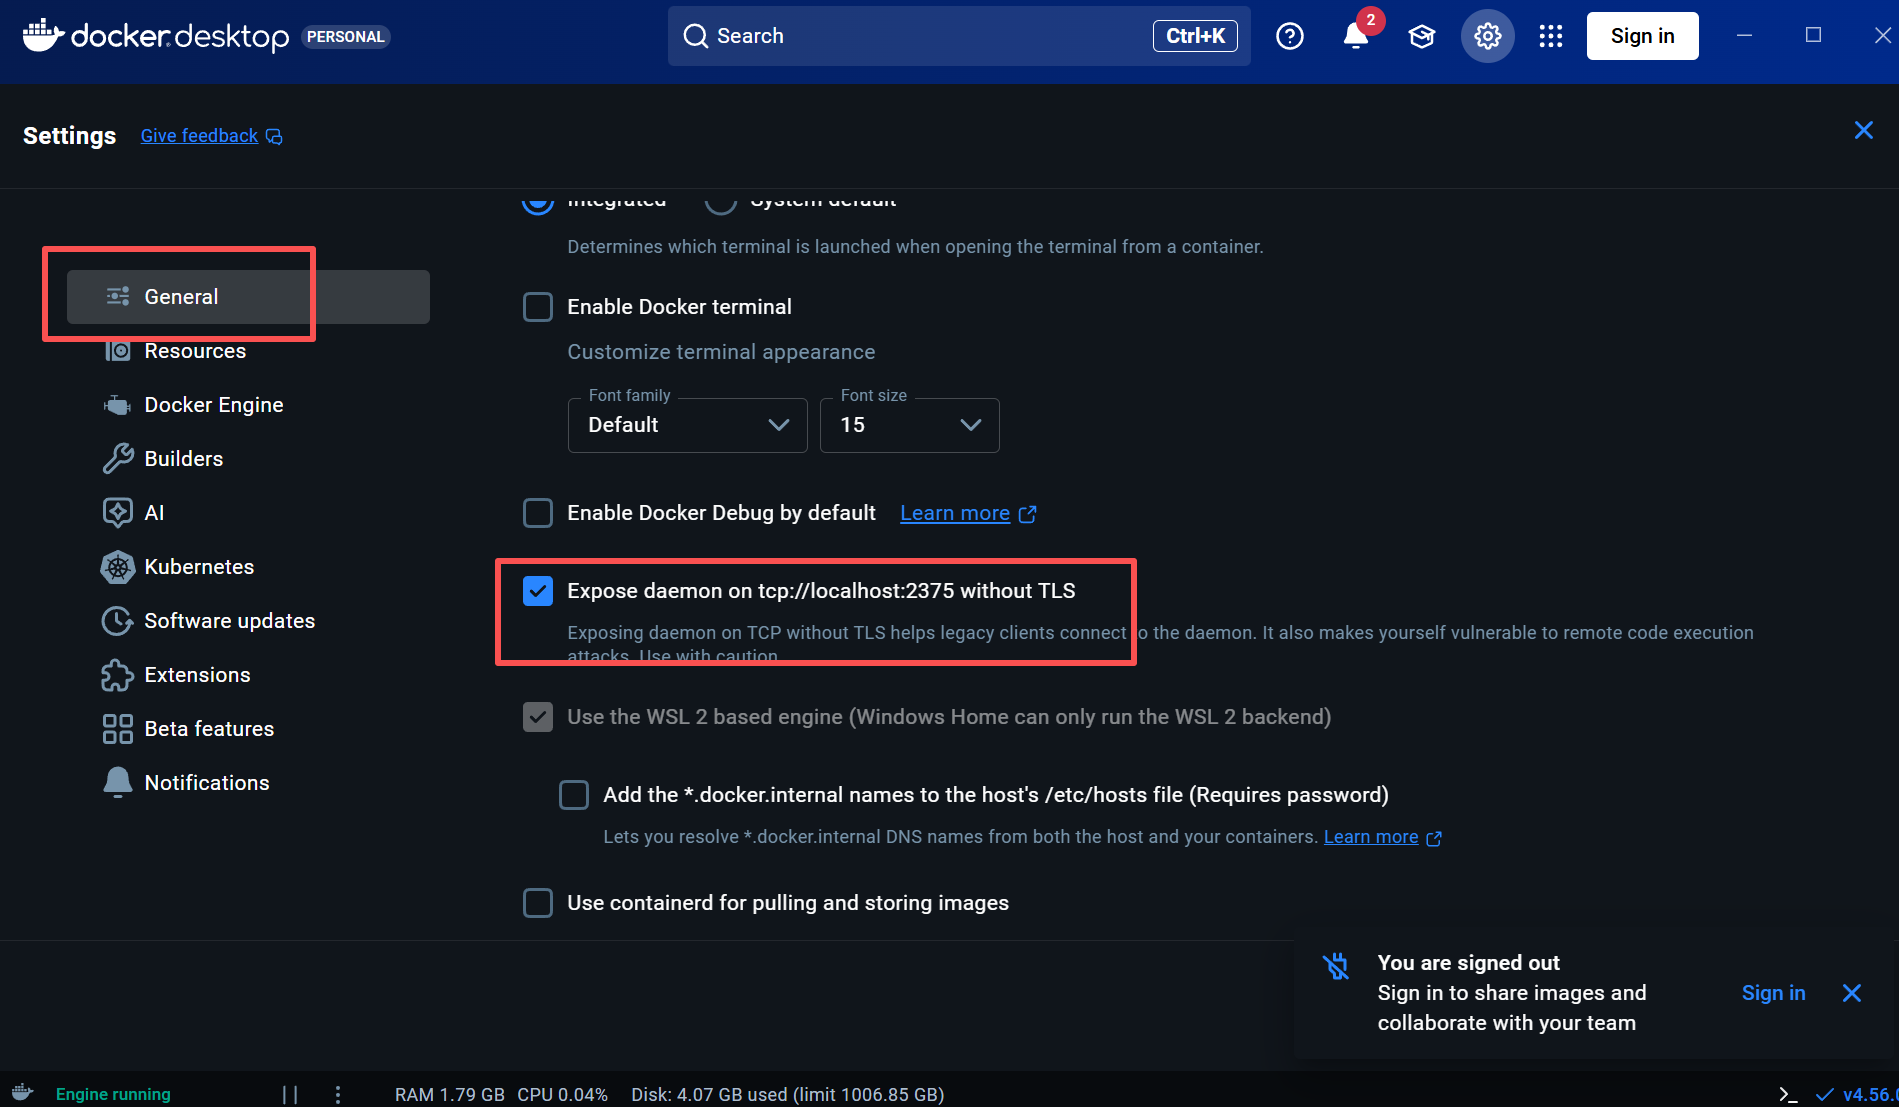Dismiss the signed out notification
1899x1107 pixels.
pos(1851,993)
